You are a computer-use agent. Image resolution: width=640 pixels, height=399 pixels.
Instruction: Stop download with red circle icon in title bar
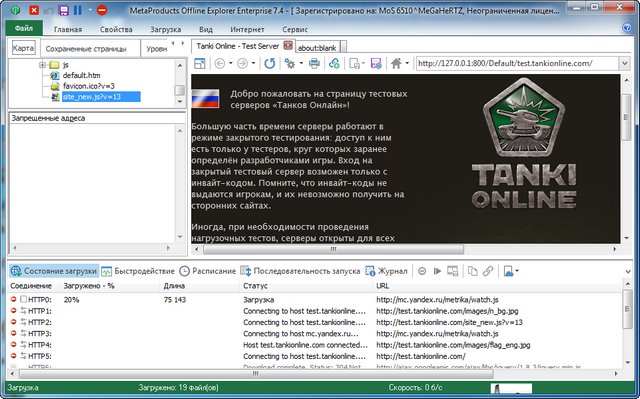point(102,10)
